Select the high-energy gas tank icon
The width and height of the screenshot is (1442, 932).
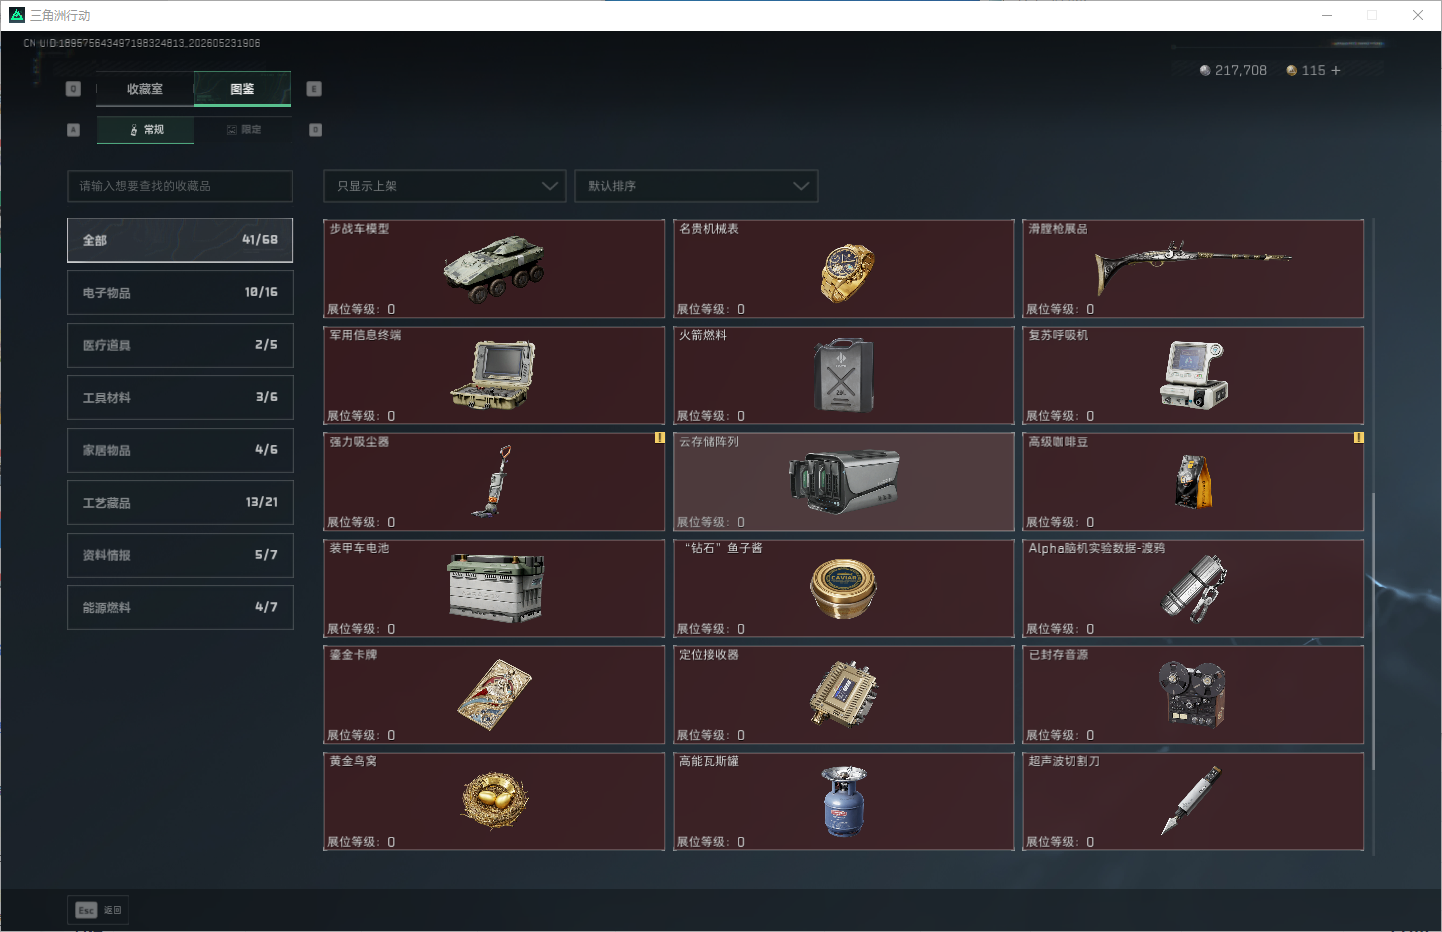point(844,801)
